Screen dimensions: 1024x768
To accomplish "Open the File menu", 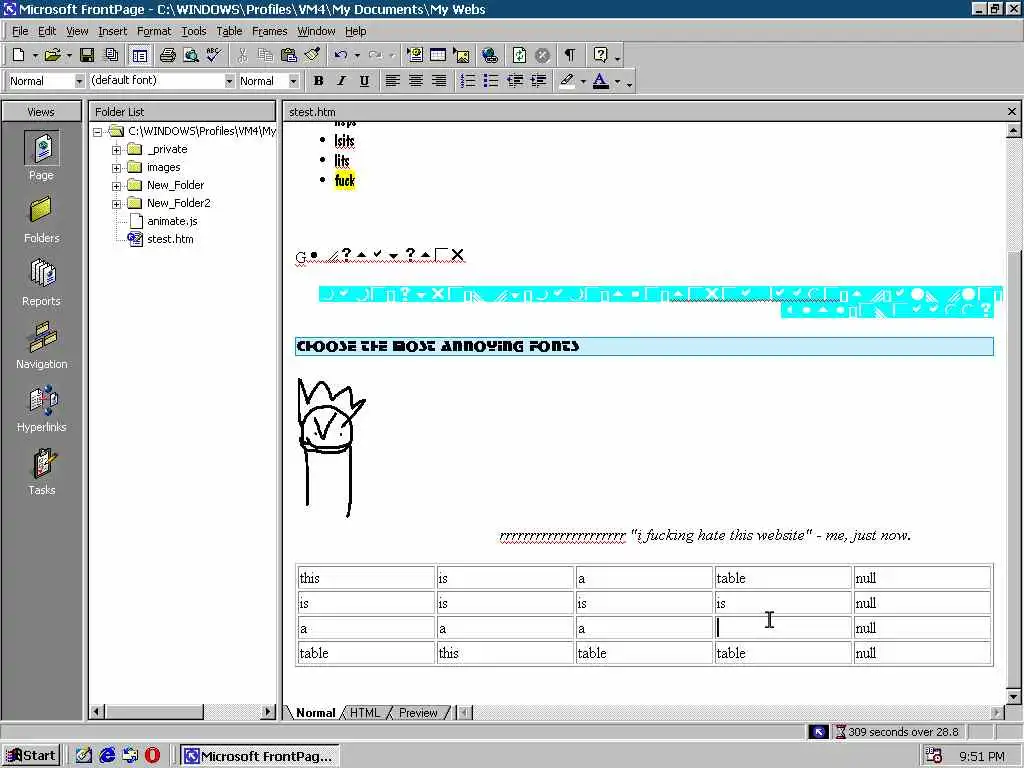I will (20, 31).
